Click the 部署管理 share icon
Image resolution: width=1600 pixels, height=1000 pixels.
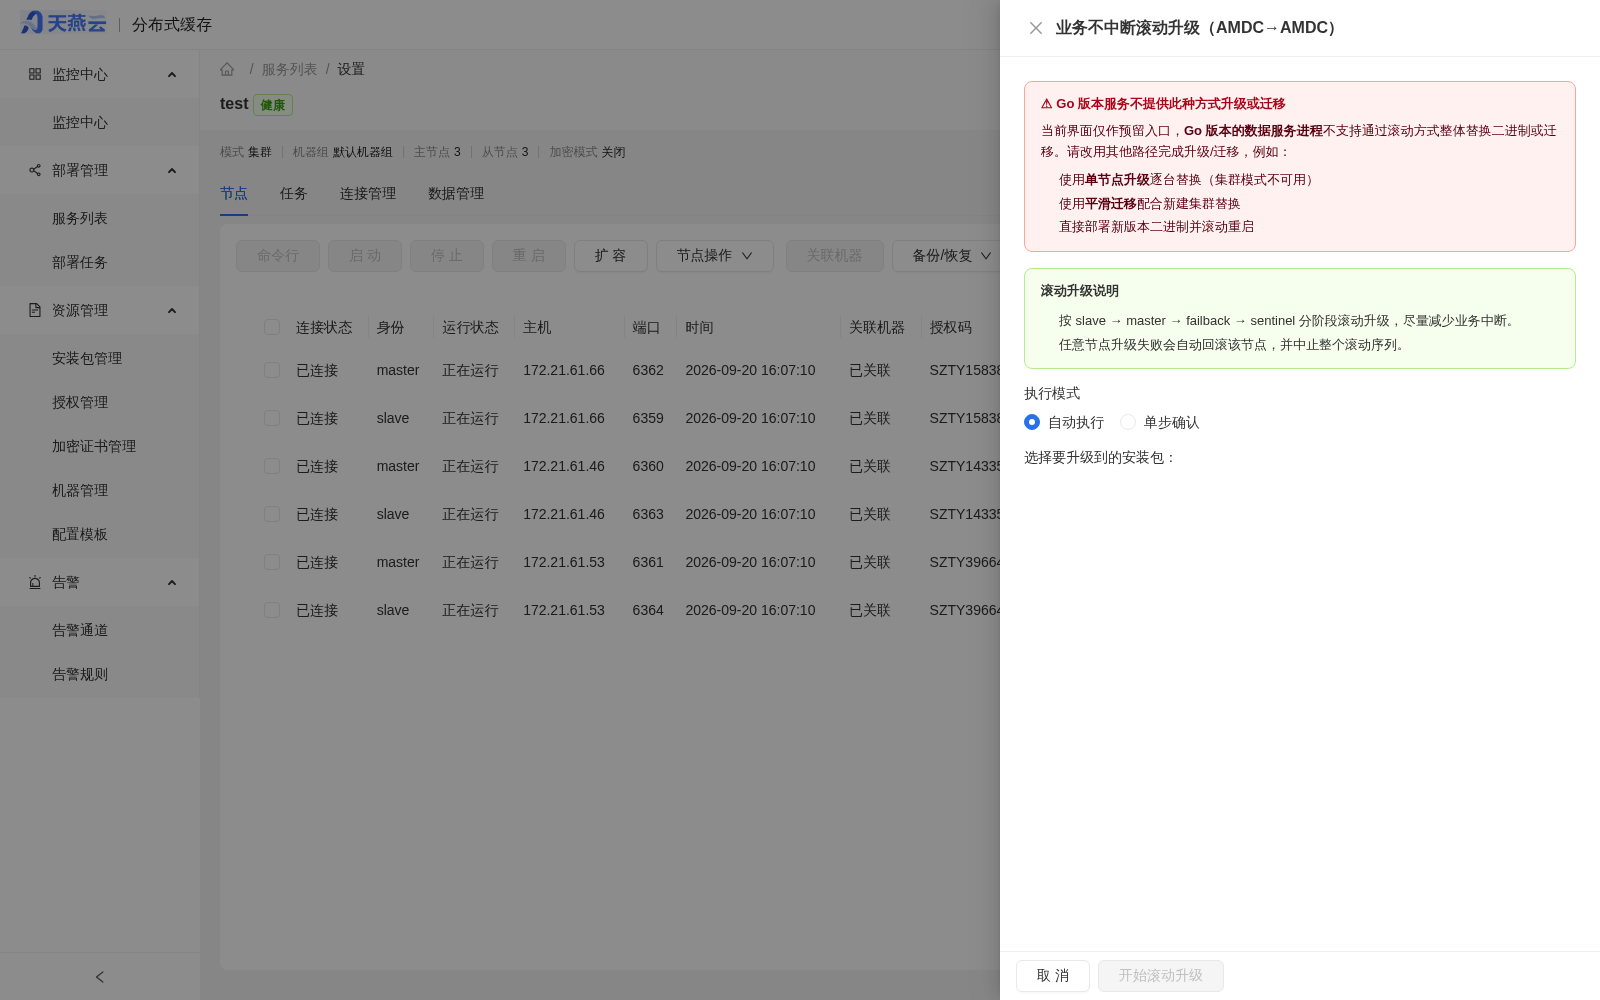[x=35, y=170]
